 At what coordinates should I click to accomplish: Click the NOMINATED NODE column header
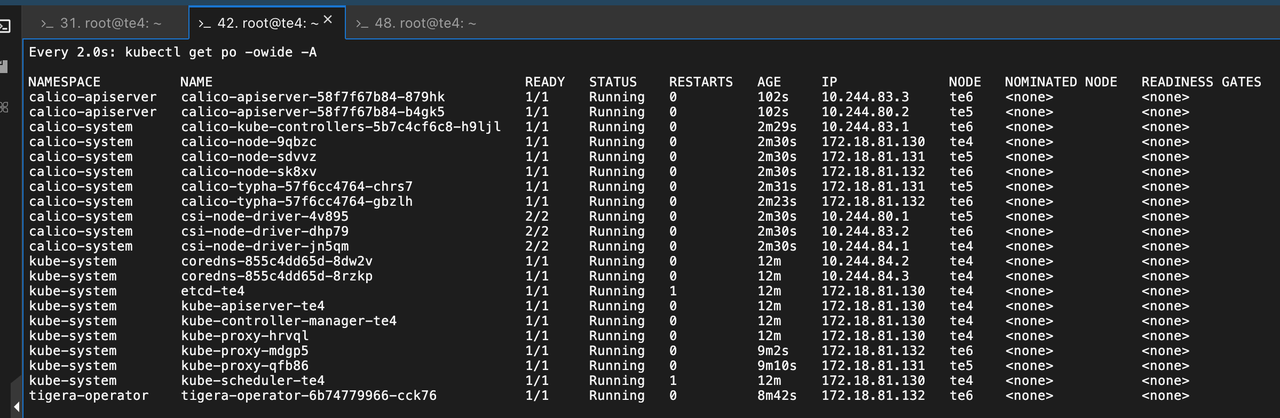point(1061,82)
